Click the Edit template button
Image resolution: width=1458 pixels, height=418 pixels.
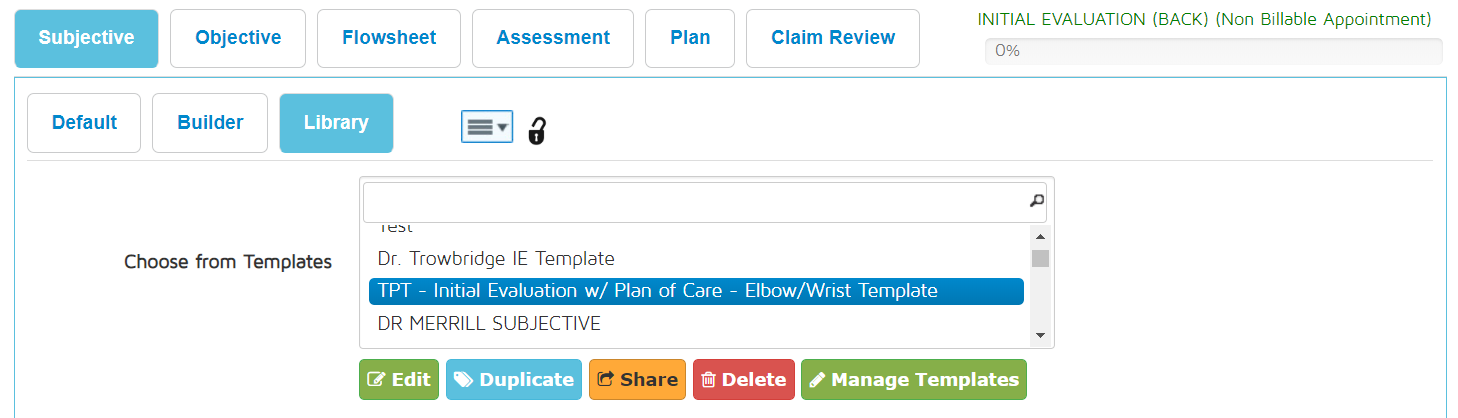pos(399,380)
